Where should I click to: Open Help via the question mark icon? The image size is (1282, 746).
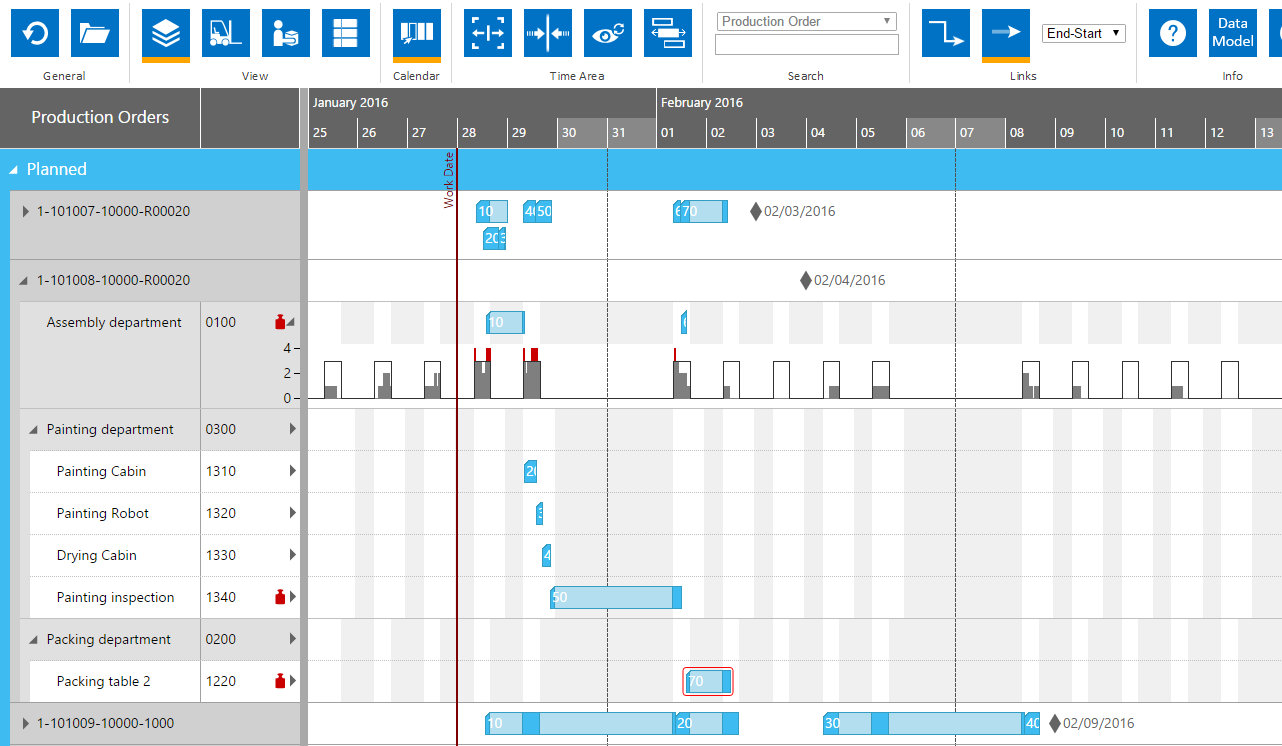coord(1172,33)
